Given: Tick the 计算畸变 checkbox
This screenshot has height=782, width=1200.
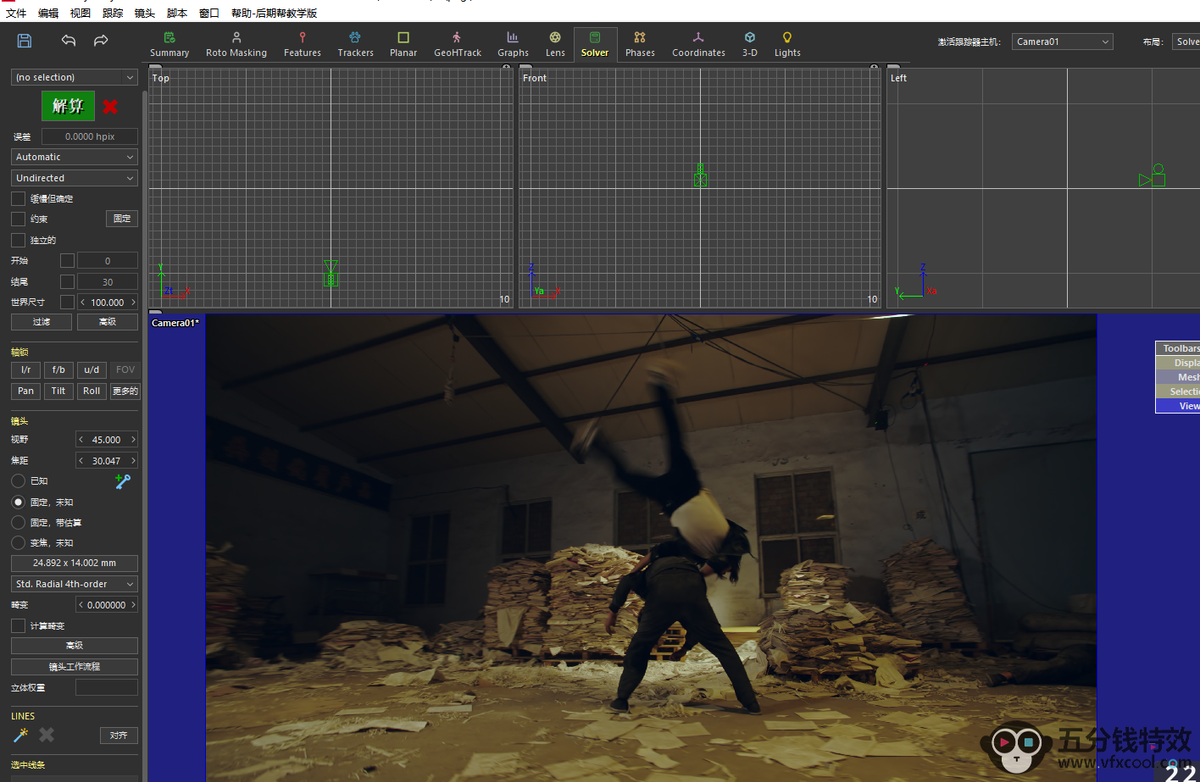Looking at the screenshot, I should 18,625.
